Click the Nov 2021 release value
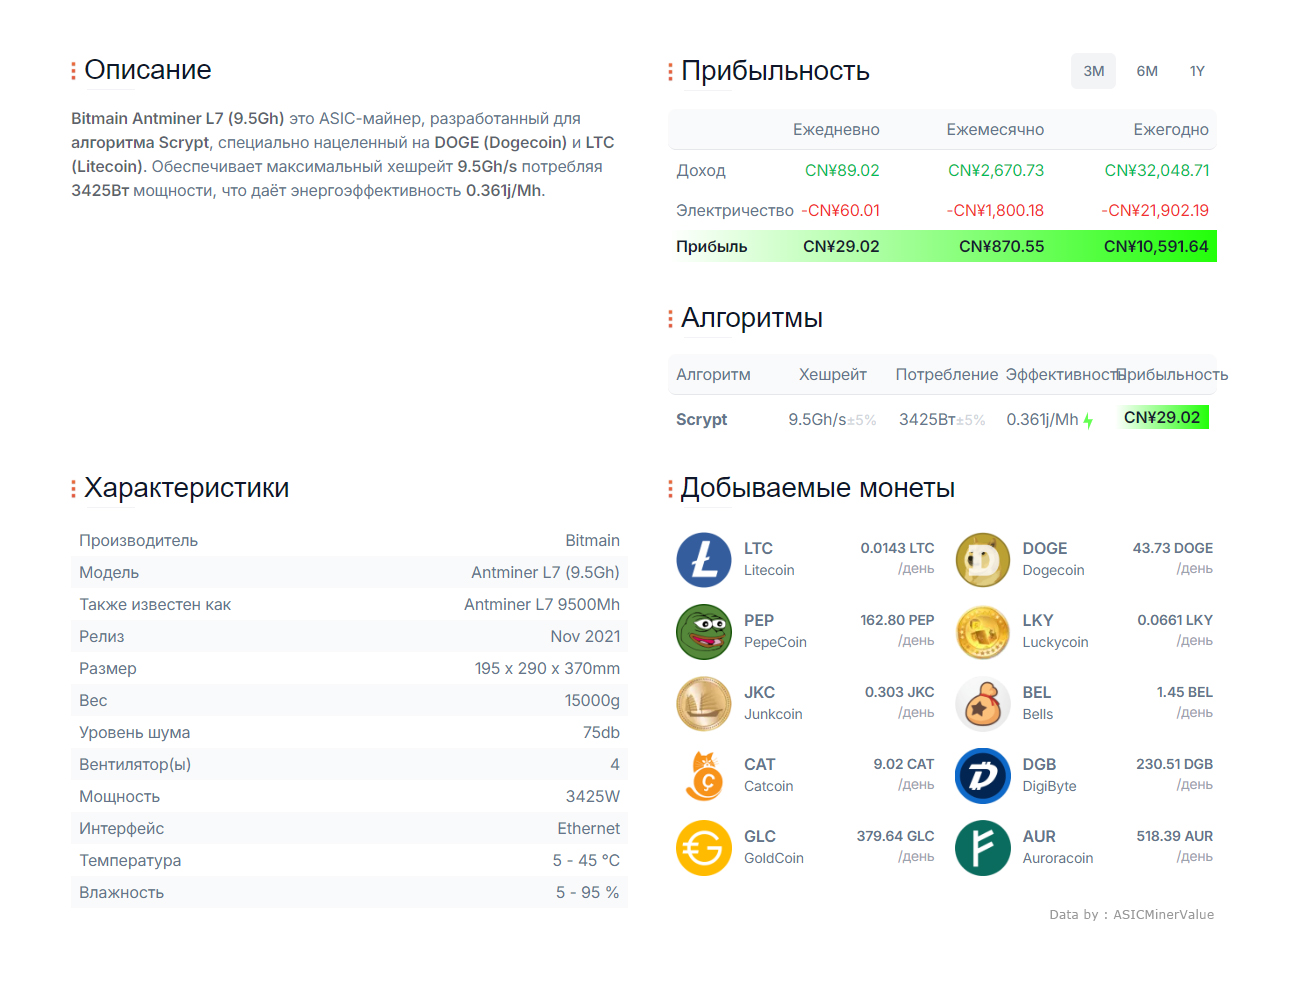This screenshot has height=1003, width=1296. coord(585,636)
